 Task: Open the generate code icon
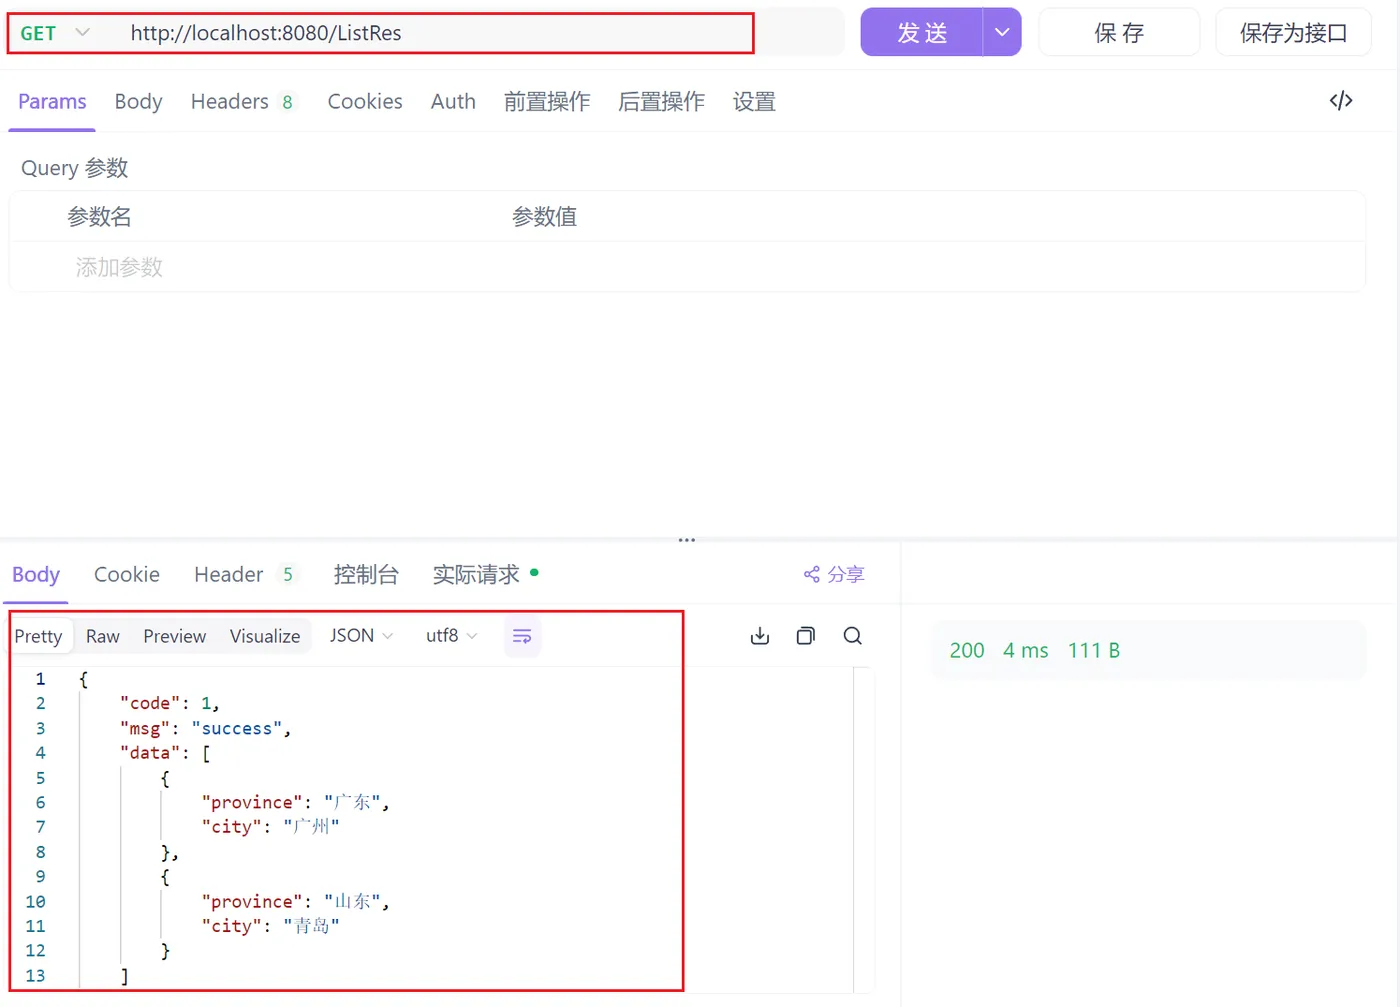pos(1341,101)
